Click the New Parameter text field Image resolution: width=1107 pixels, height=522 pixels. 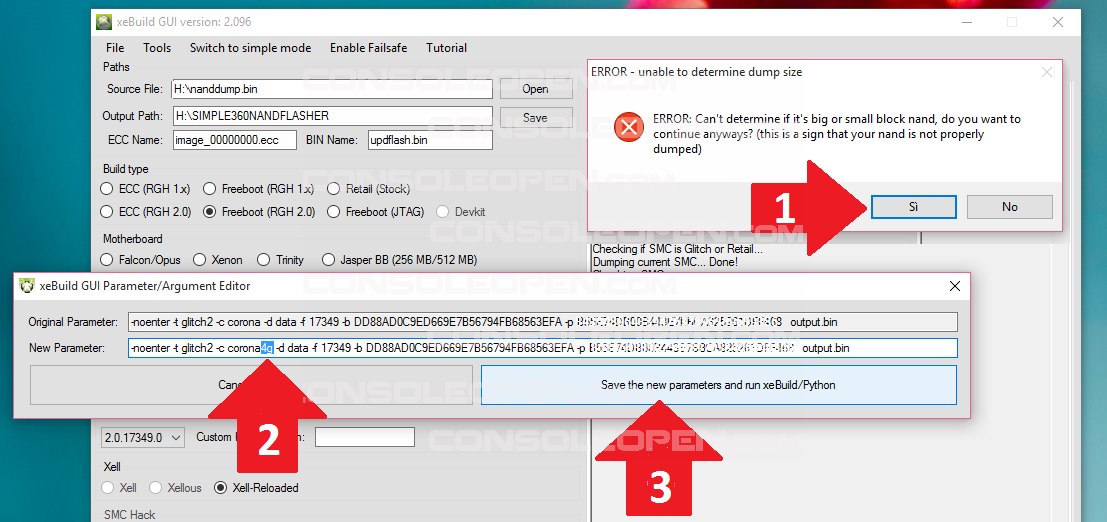point(542,348)
